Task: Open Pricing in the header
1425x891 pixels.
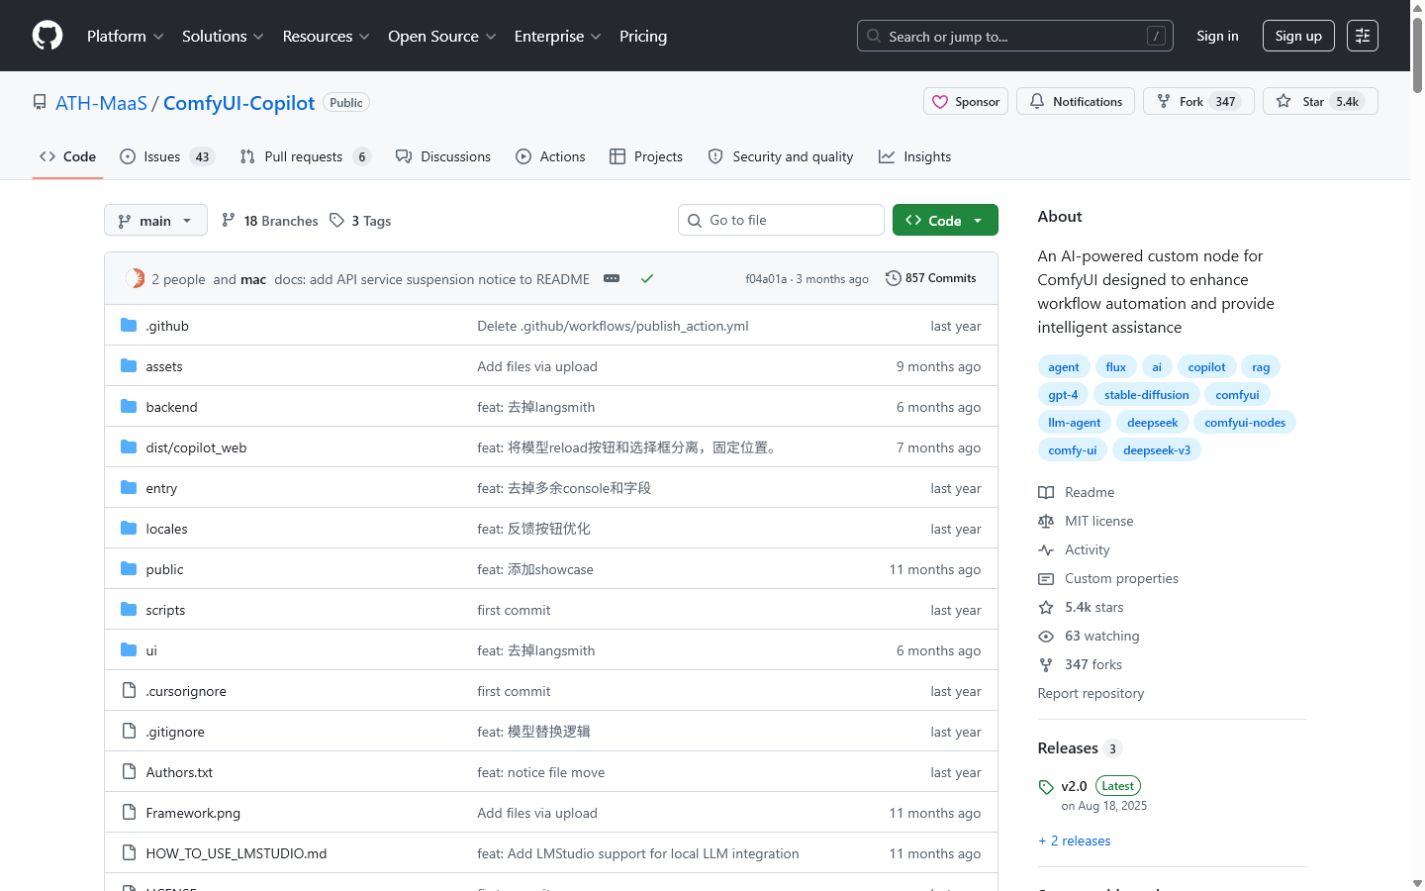Action: click(643, 36)
